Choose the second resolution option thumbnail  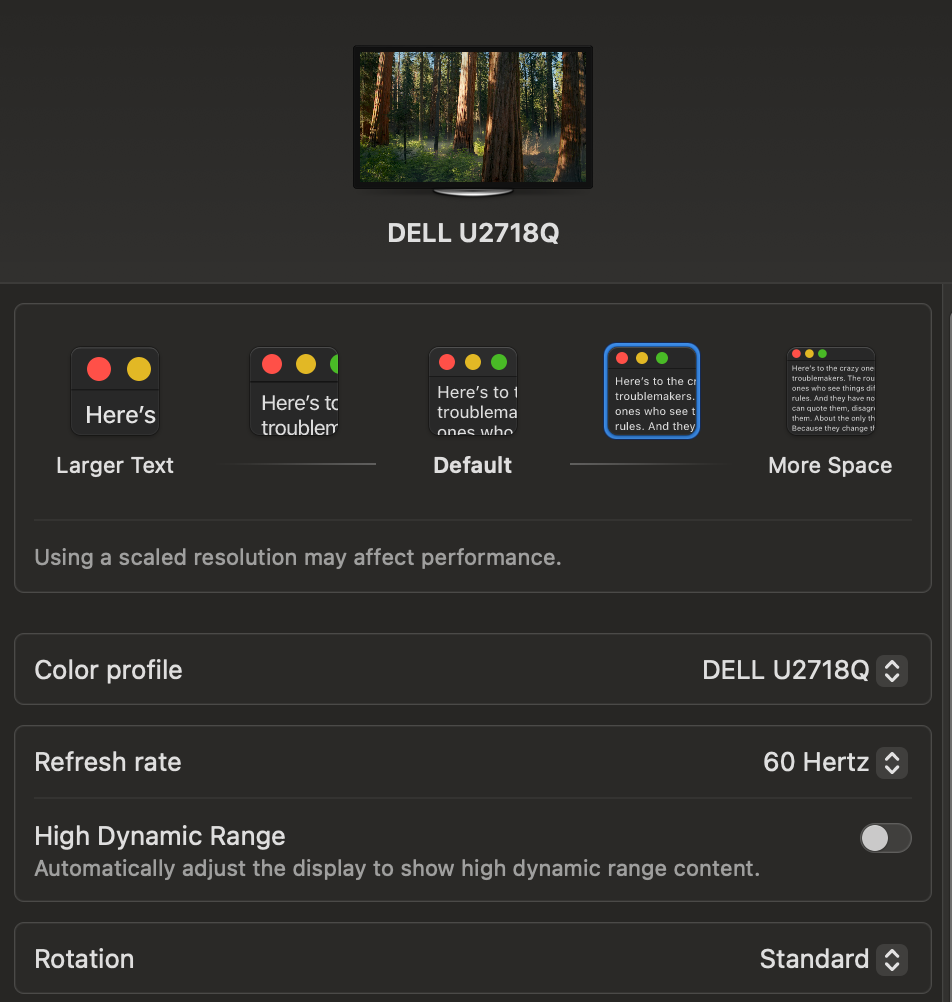(294, 391)
